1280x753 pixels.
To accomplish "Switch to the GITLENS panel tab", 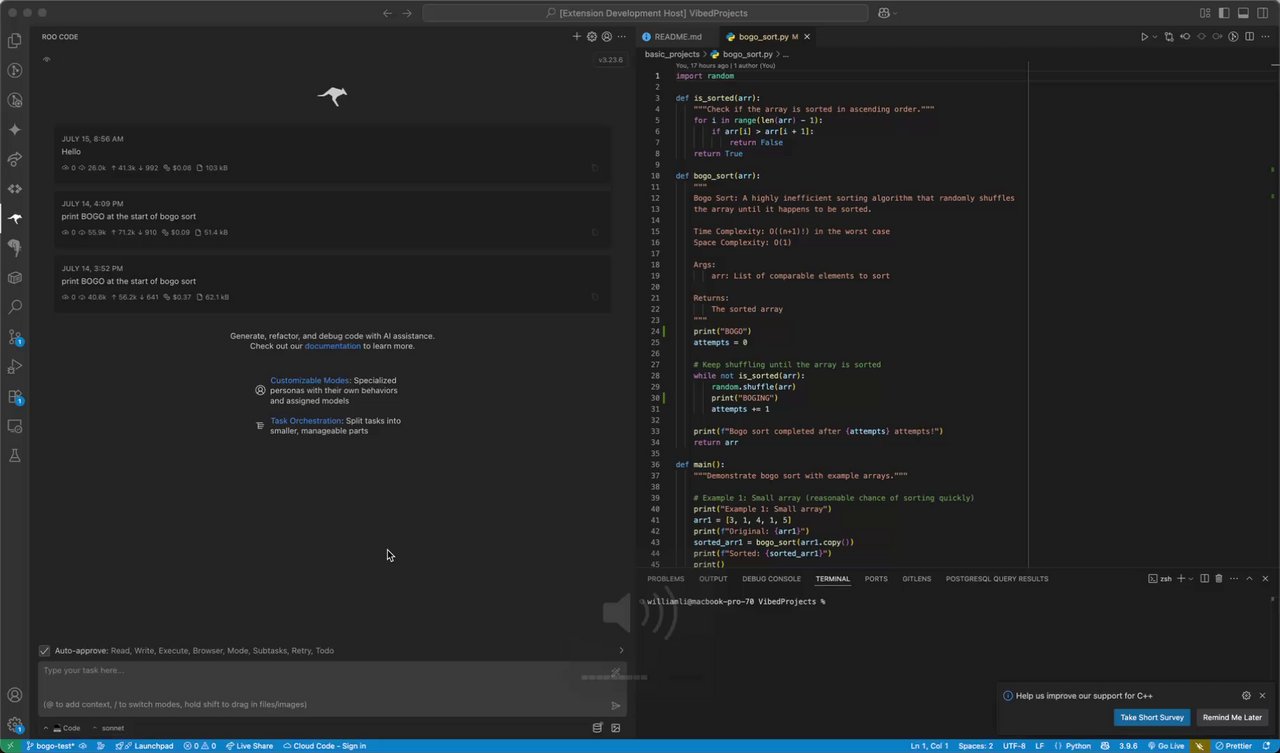I will [x=916, y=579].
